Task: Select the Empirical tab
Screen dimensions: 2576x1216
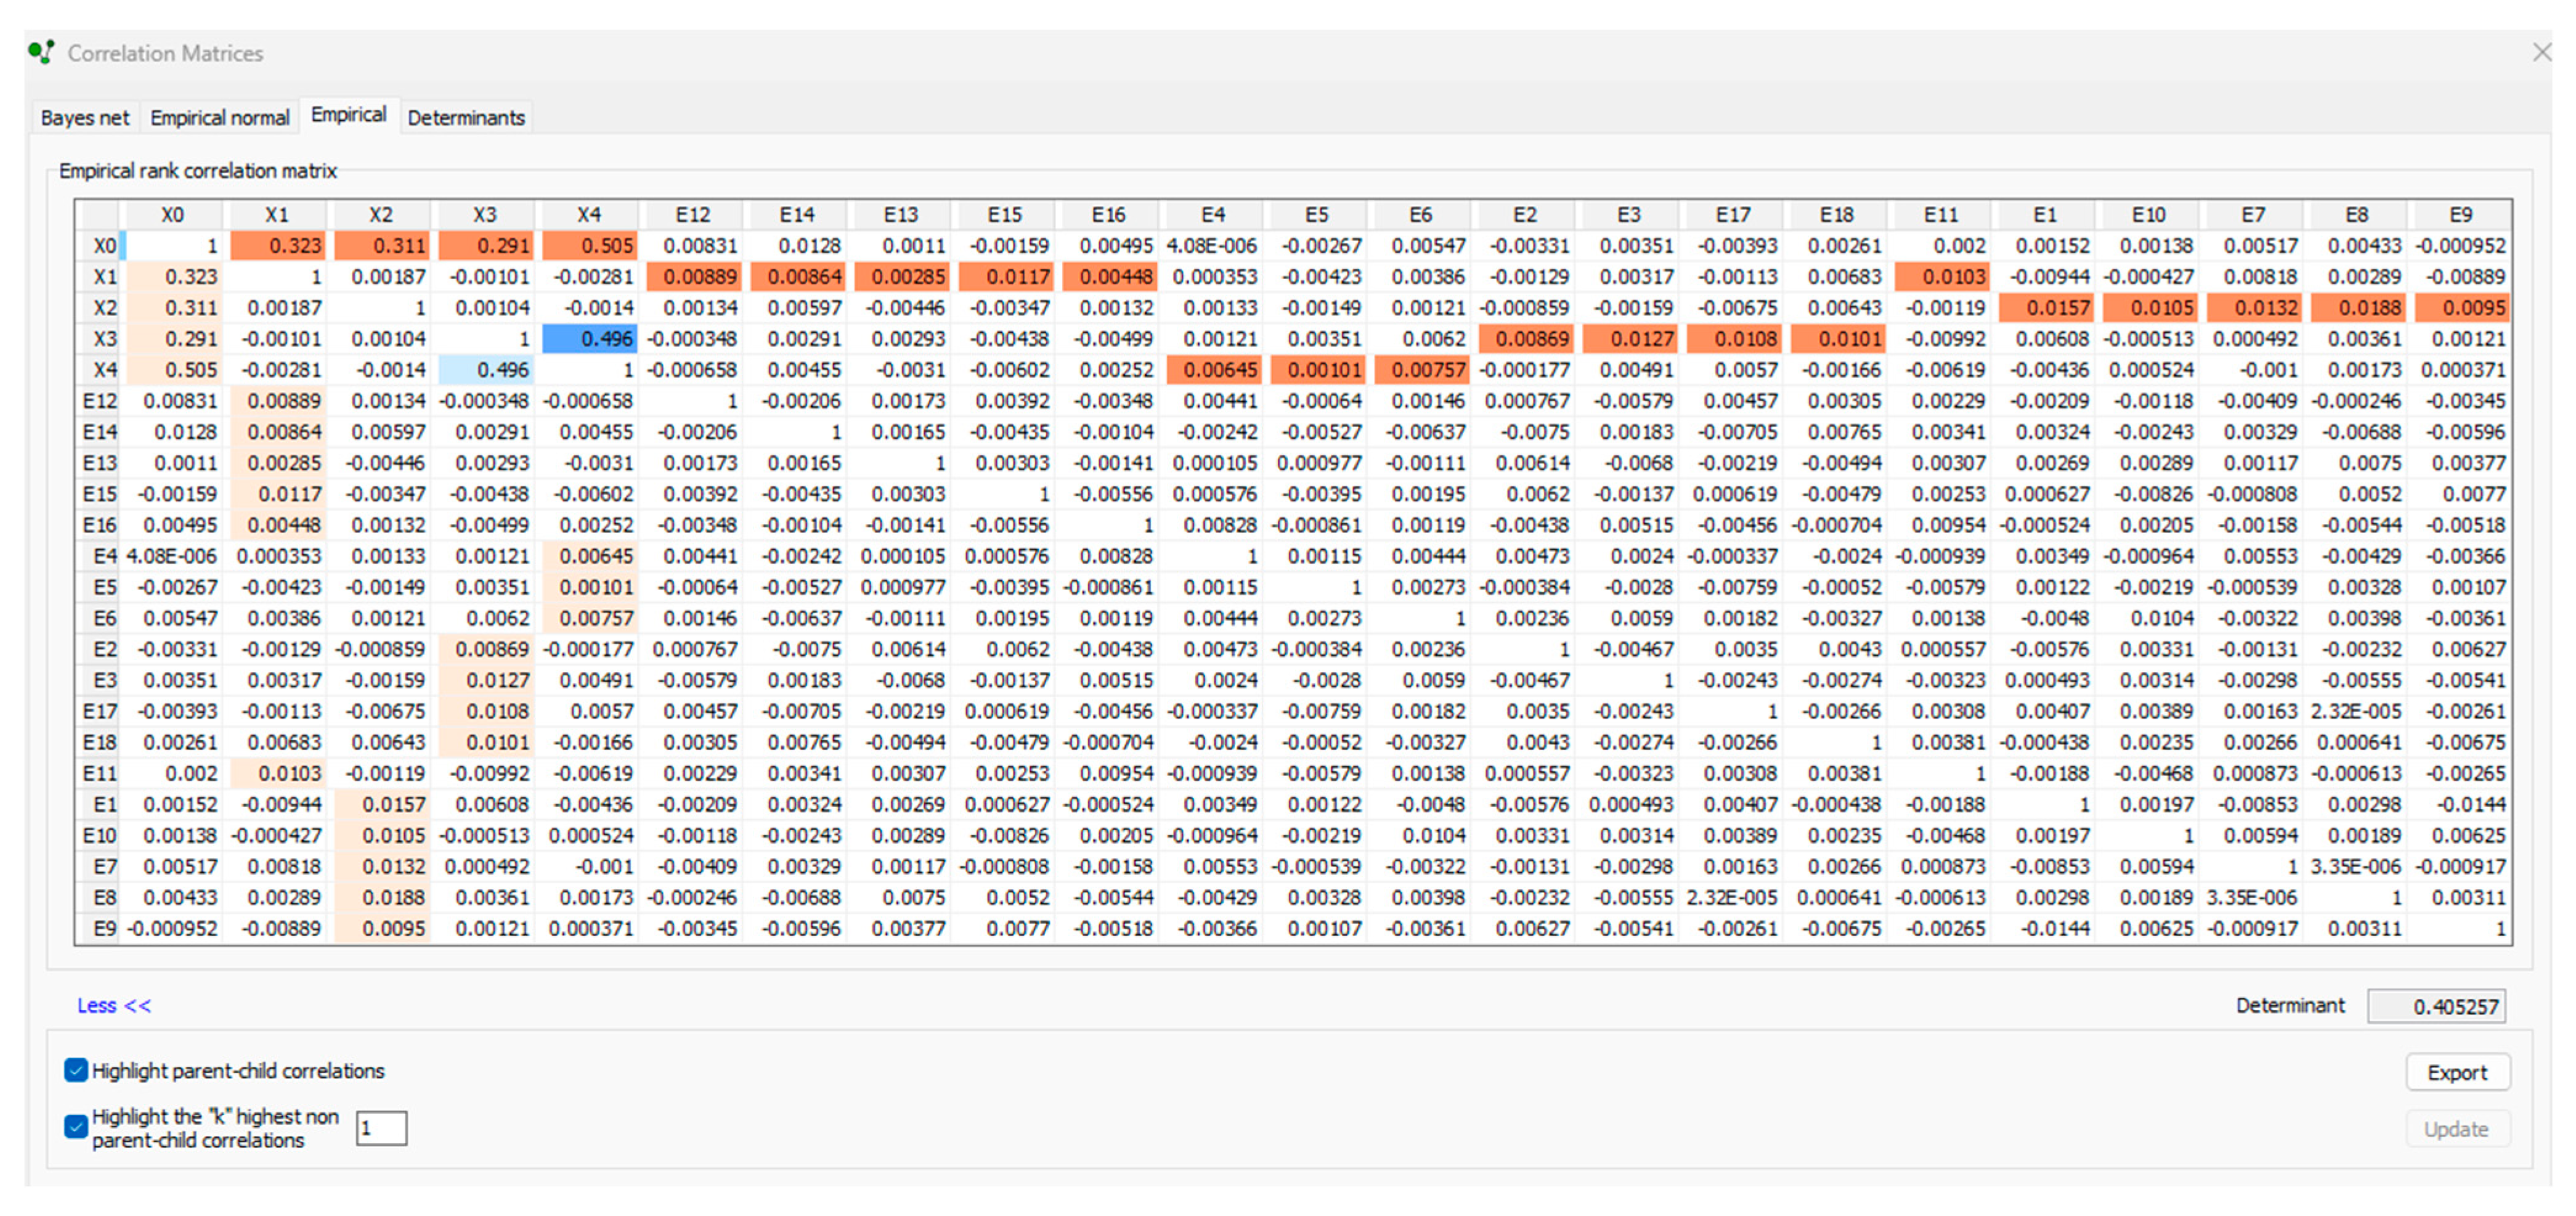Action: [x=348, y=115]
